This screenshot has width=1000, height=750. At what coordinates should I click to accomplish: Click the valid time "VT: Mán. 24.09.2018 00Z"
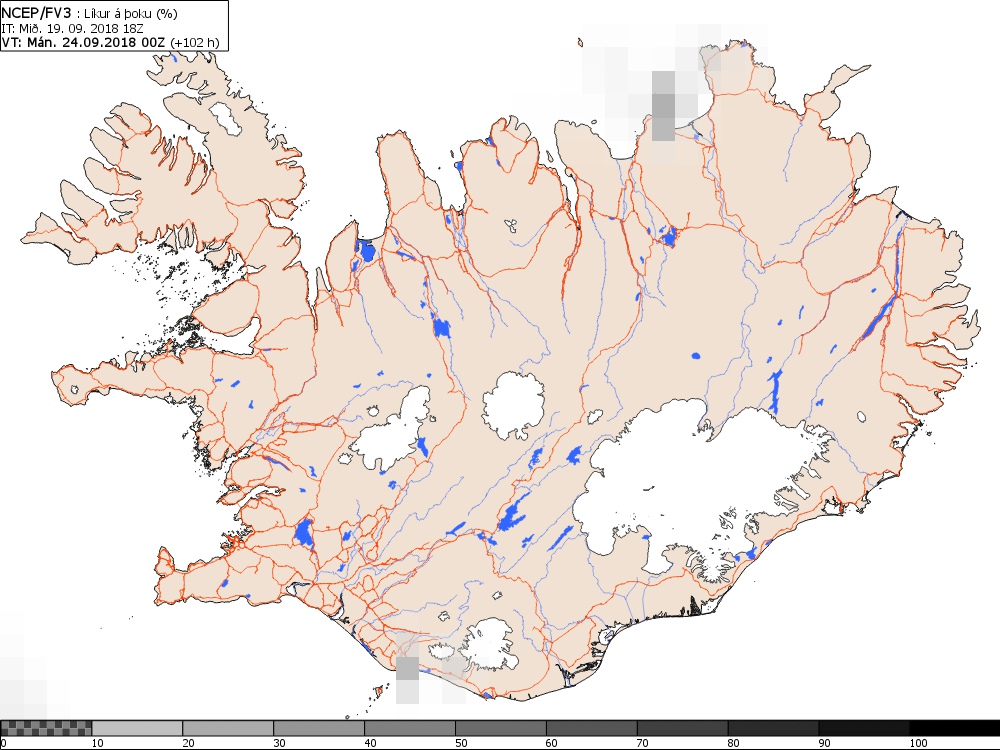pyautogui.click(x=84, y=42)
